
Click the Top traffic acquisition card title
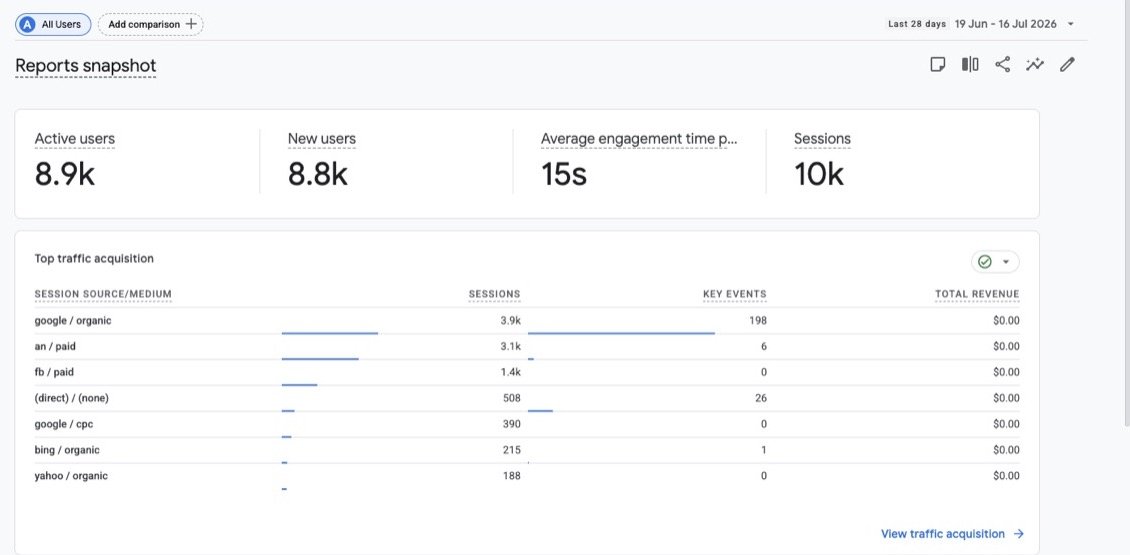tap(94, 258)
